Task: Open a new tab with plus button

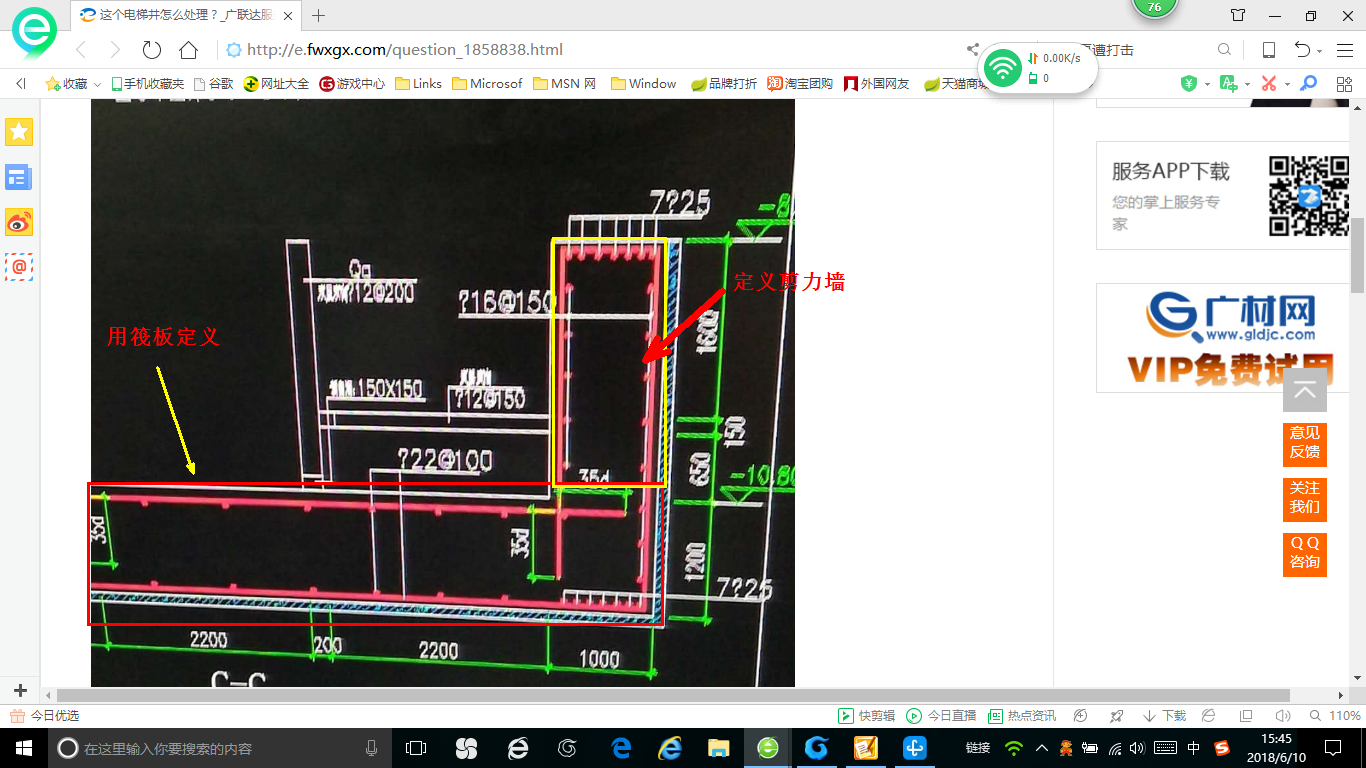Action: click(319, 15)
